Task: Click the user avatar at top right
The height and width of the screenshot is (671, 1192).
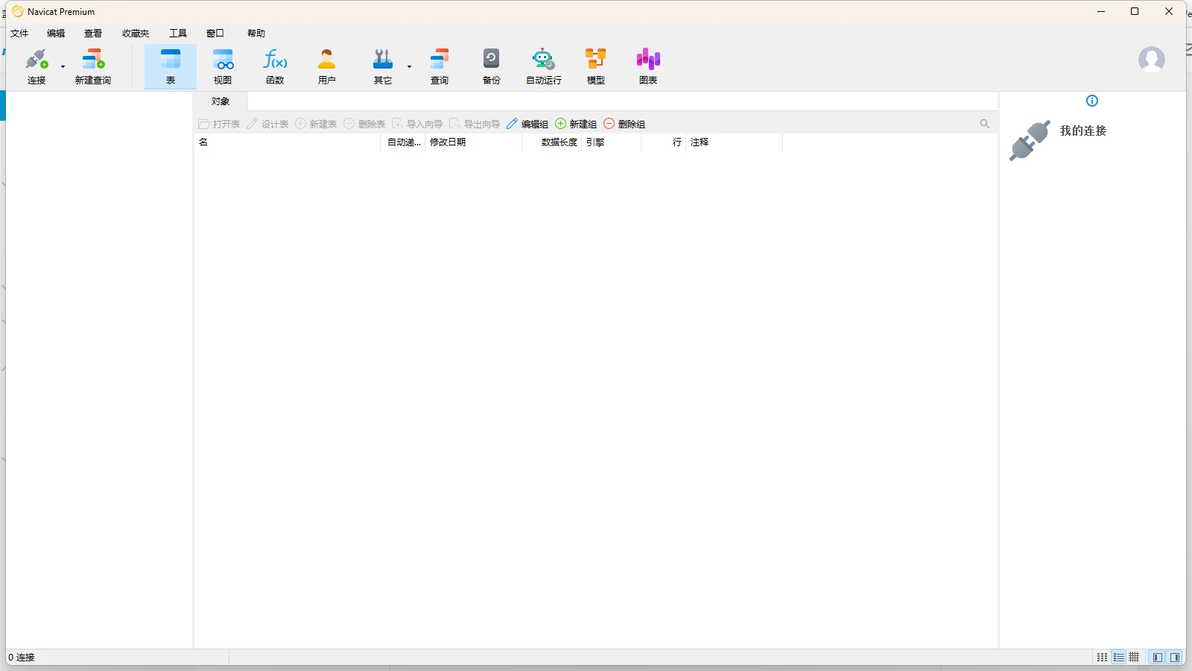Action: click(x=1151, y=59)
